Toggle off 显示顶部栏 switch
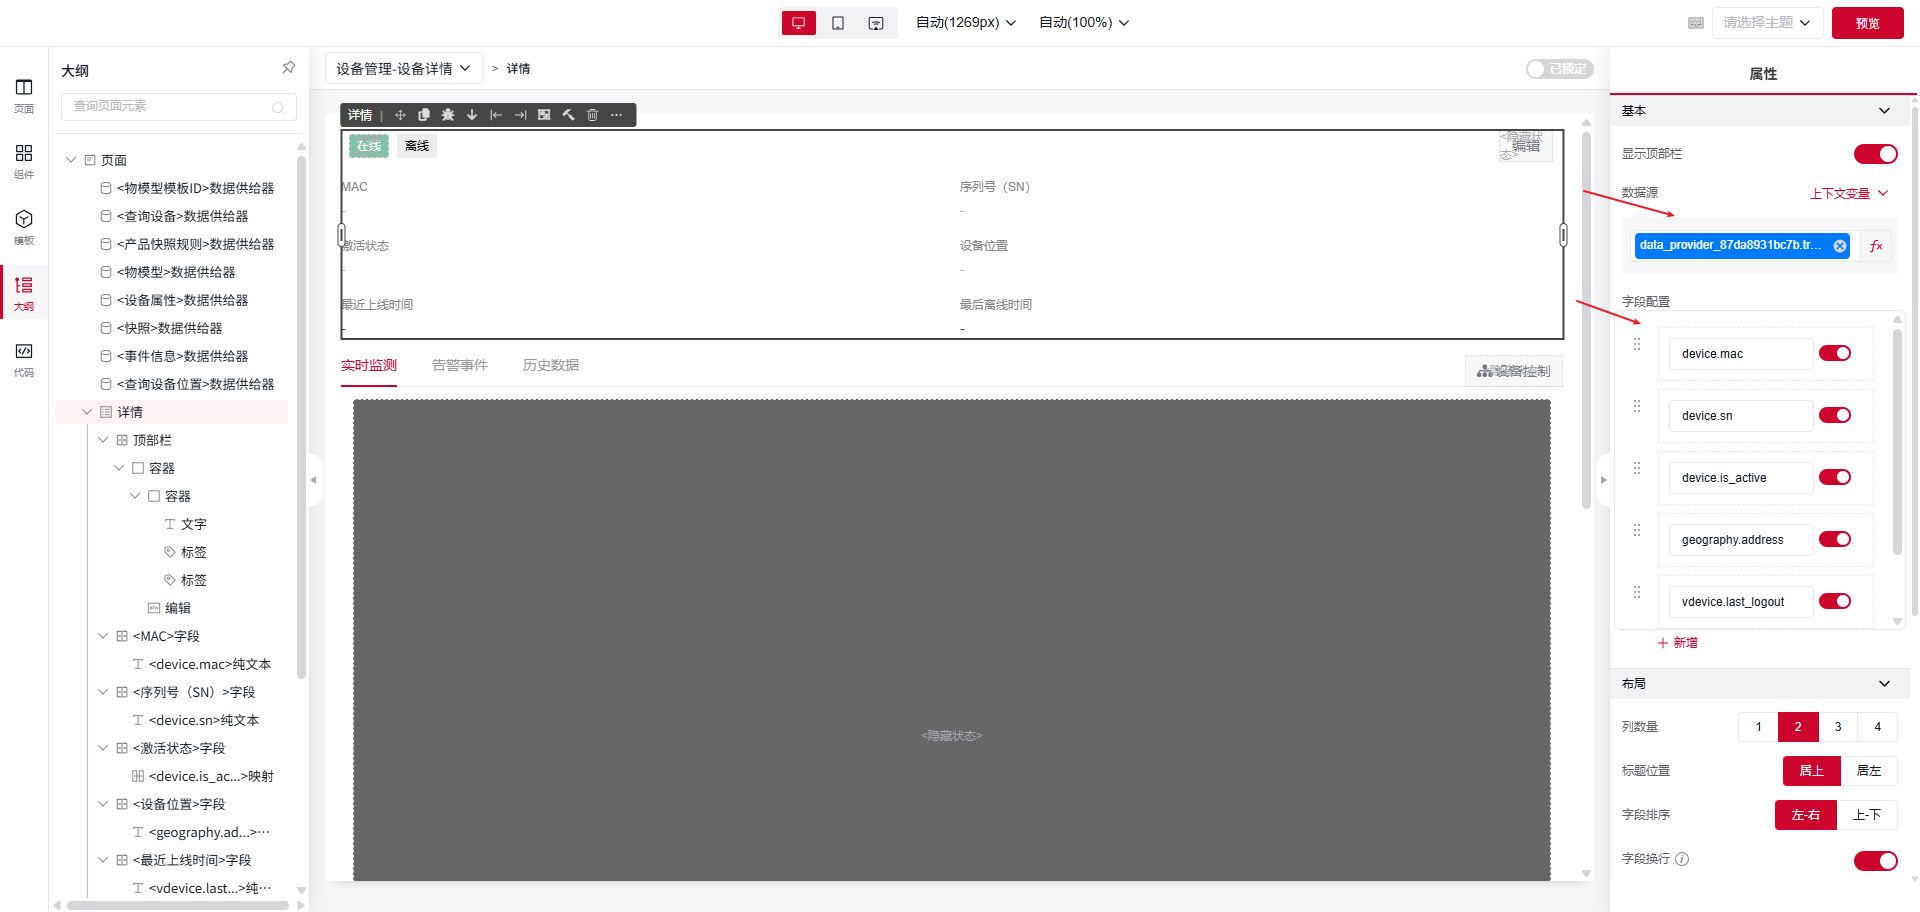The height and width of the screenshot is (912, 1920). click(x=1875, y=154)
